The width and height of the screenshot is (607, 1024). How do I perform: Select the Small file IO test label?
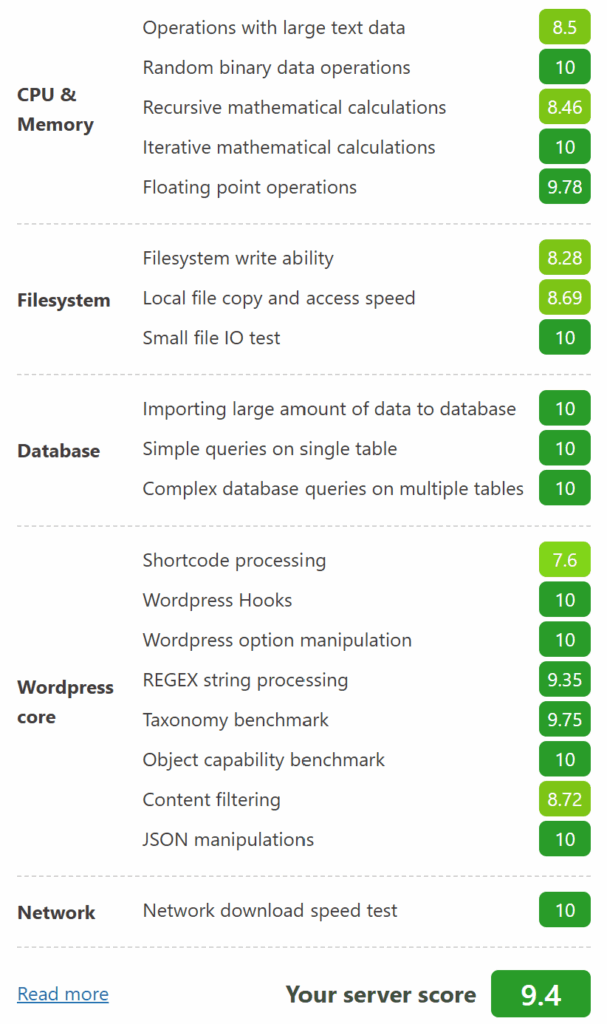211,338
